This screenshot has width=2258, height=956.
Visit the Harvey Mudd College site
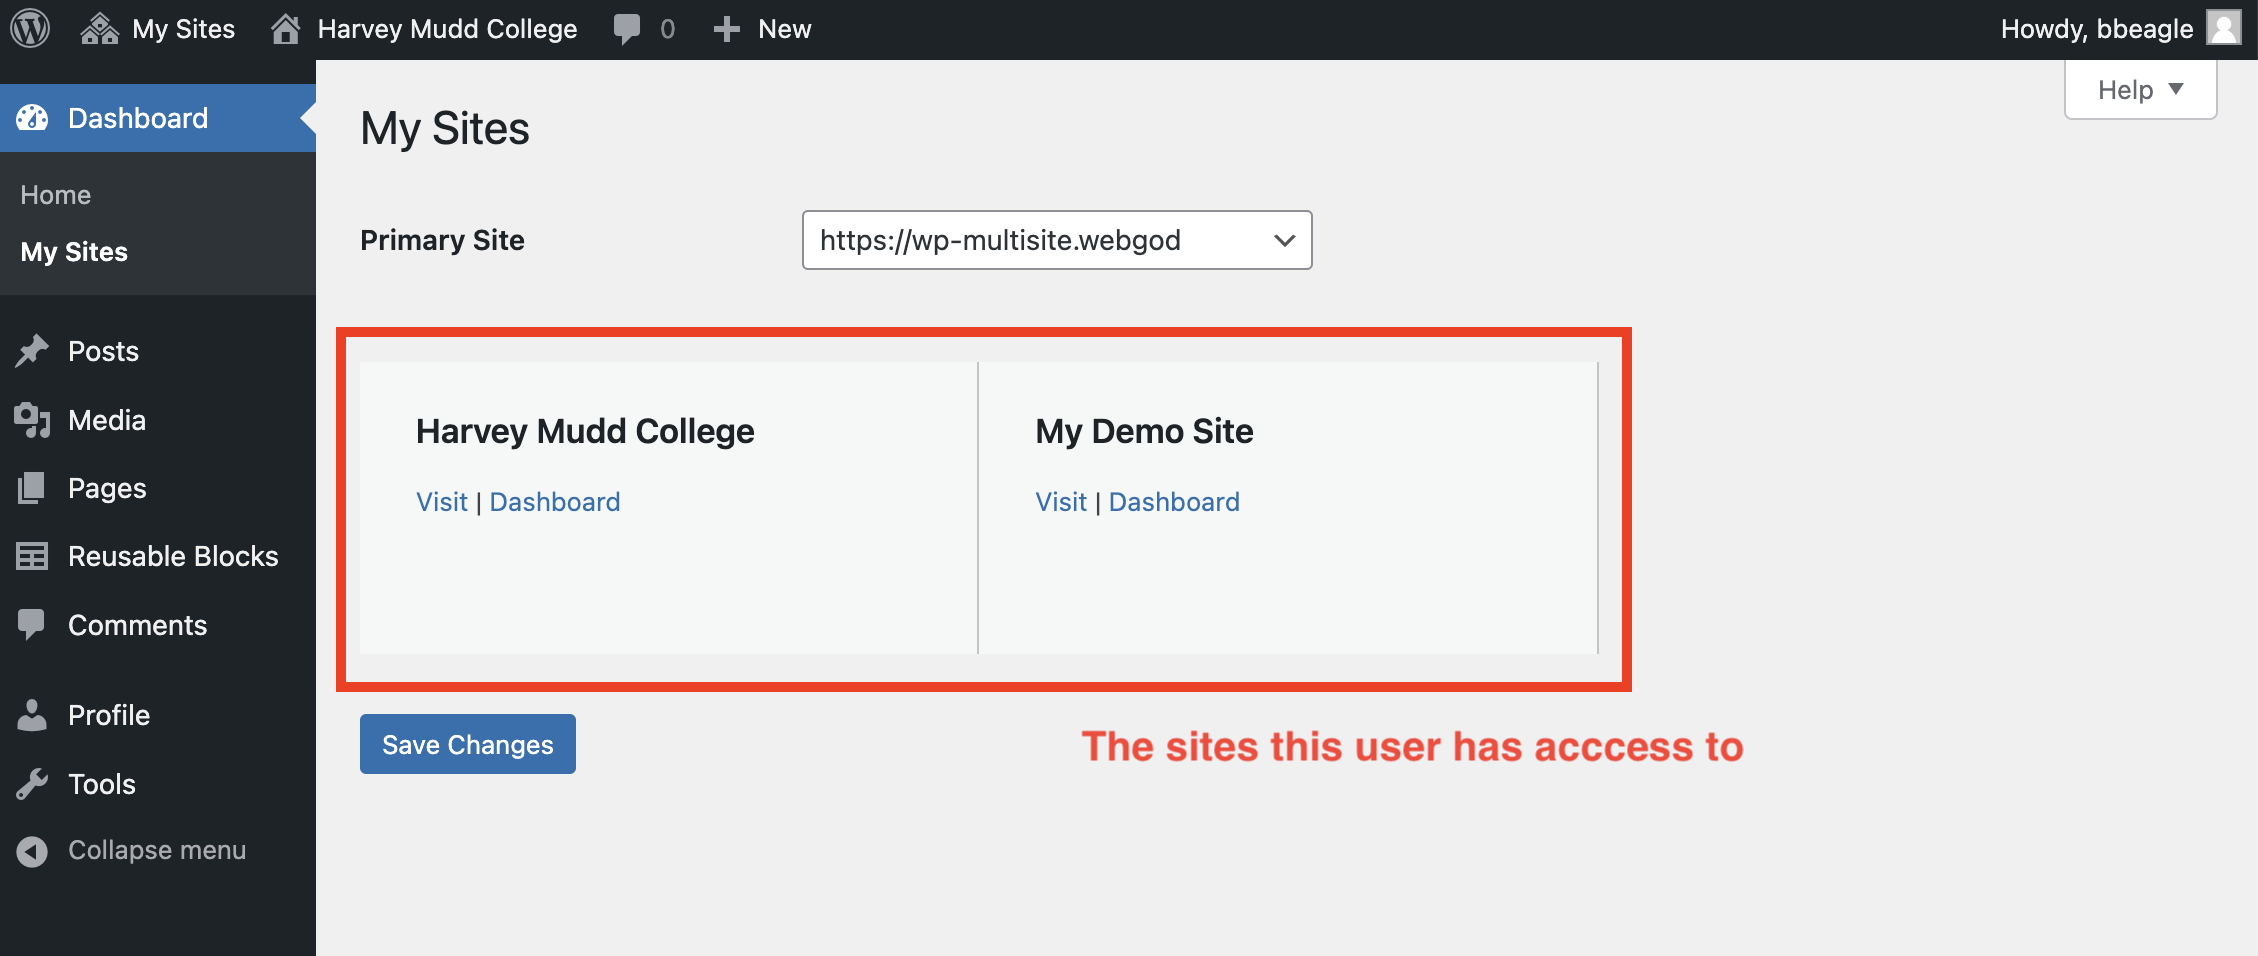point(441,502)
